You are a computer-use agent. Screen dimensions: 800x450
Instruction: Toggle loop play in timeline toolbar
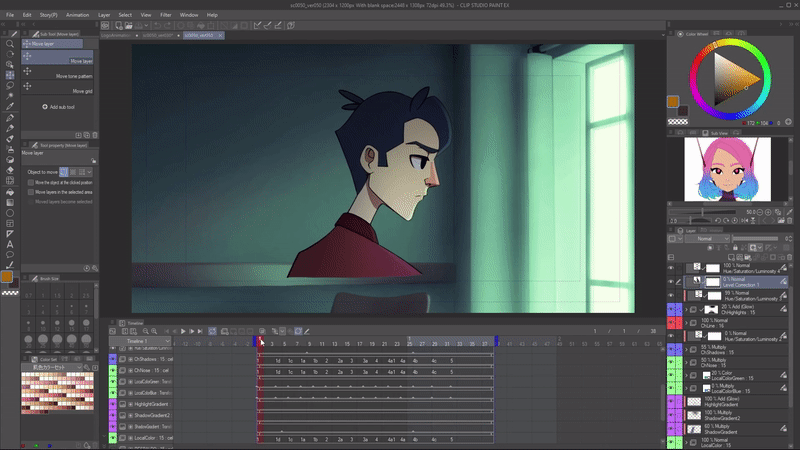212,331
